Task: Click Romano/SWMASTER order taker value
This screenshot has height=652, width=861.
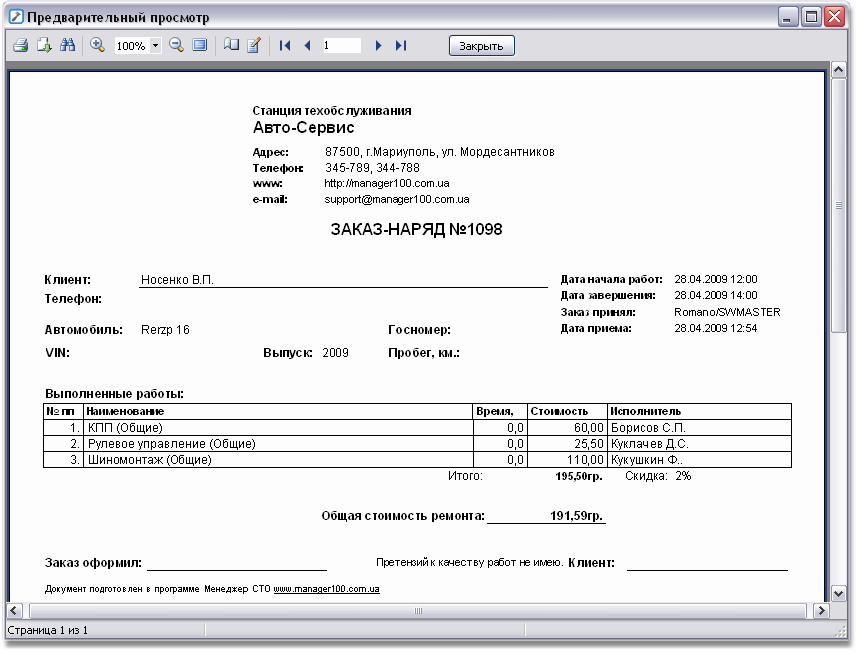Action: (727, 312)
